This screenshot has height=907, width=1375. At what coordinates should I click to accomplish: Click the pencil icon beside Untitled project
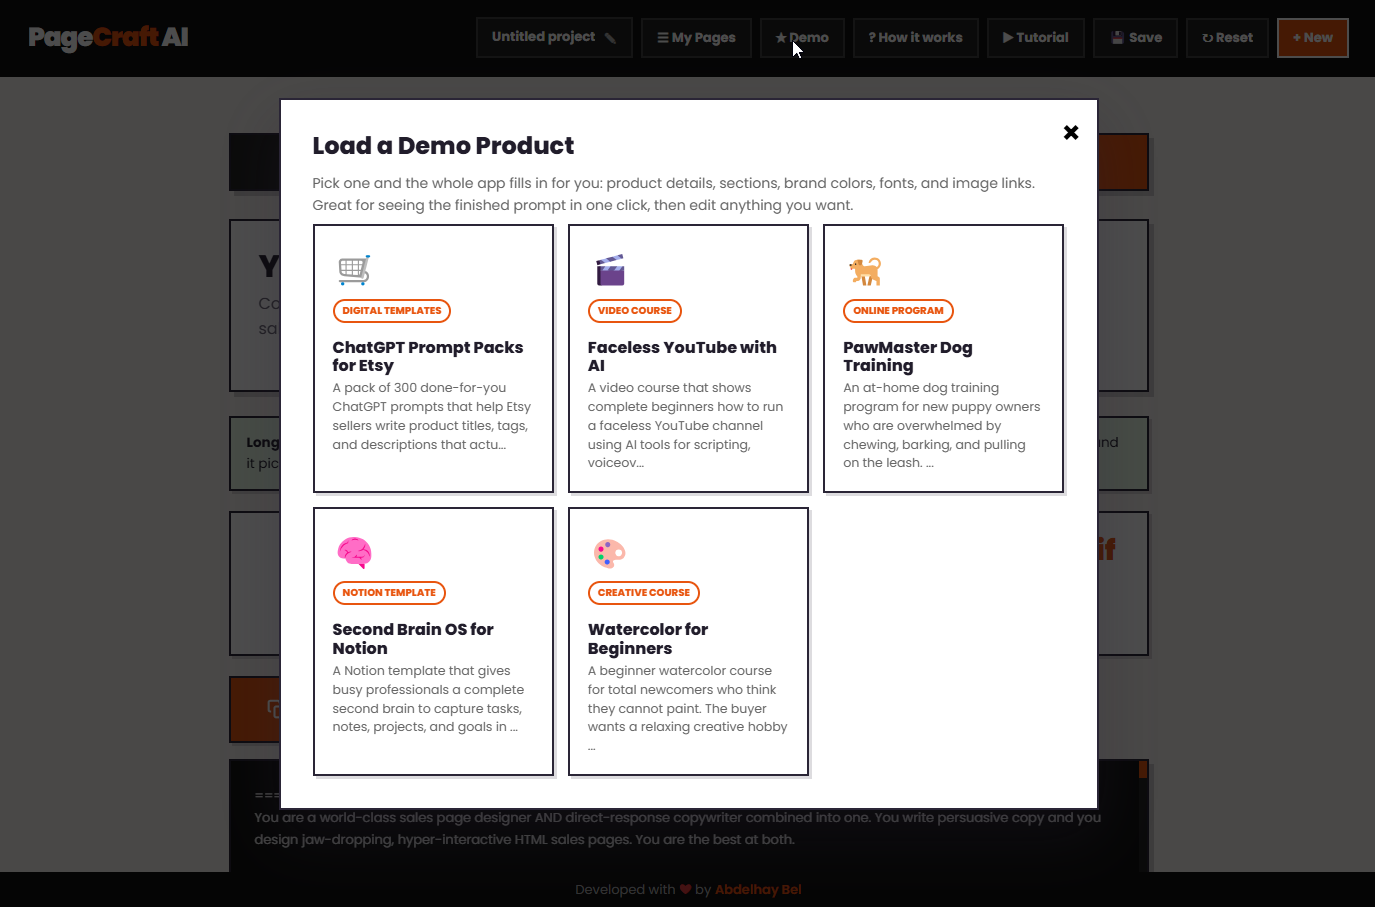click(610, 38)
